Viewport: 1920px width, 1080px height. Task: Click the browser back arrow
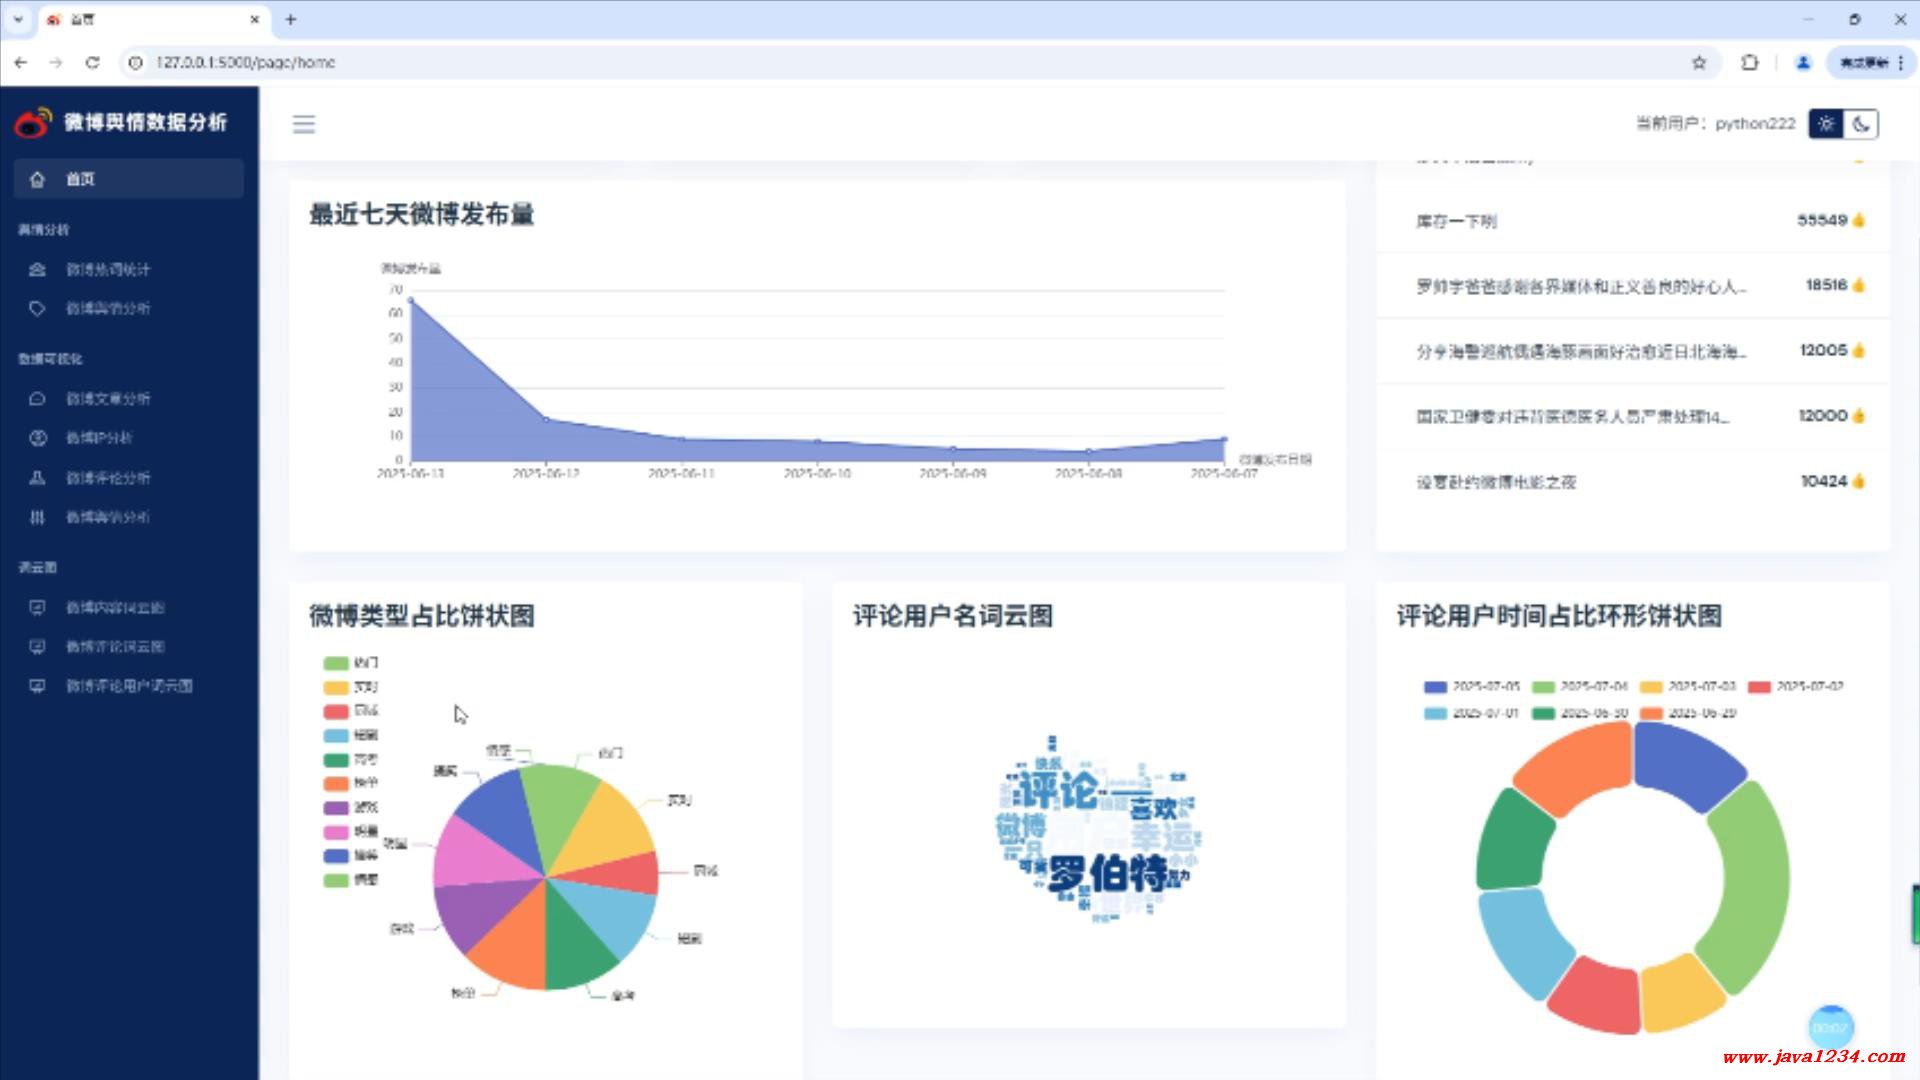coord(21,62)
